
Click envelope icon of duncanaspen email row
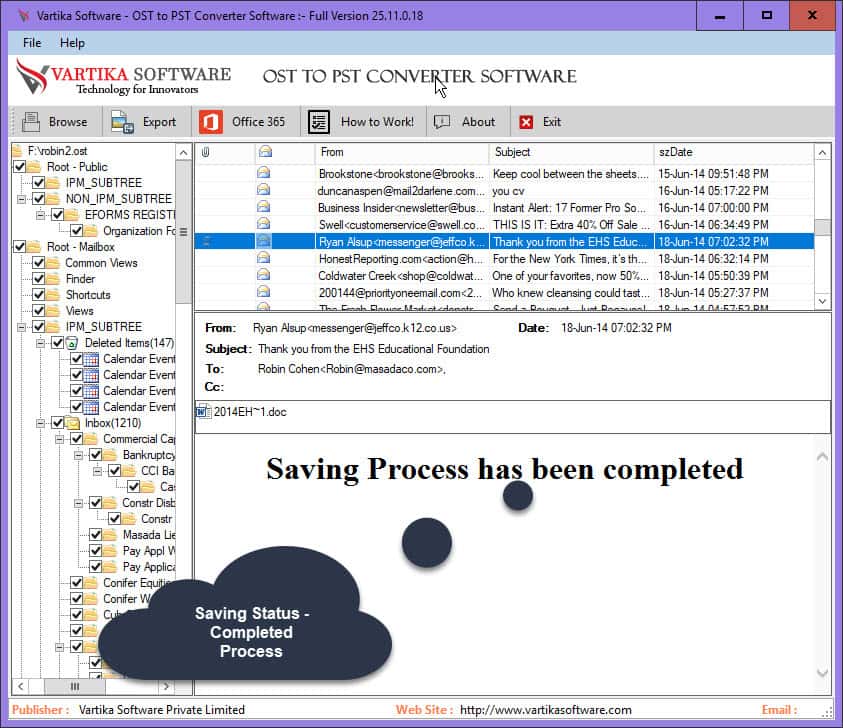click(x=263, y=190)
